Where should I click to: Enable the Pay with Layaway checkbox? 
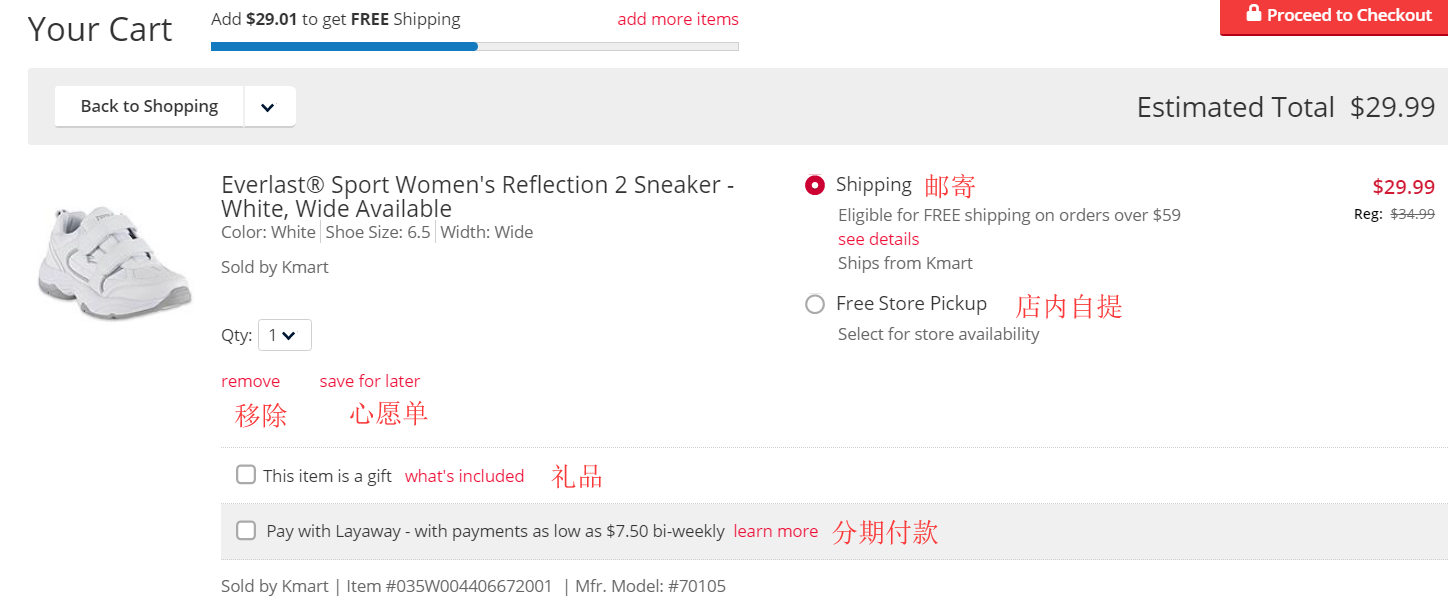point(246,530)
